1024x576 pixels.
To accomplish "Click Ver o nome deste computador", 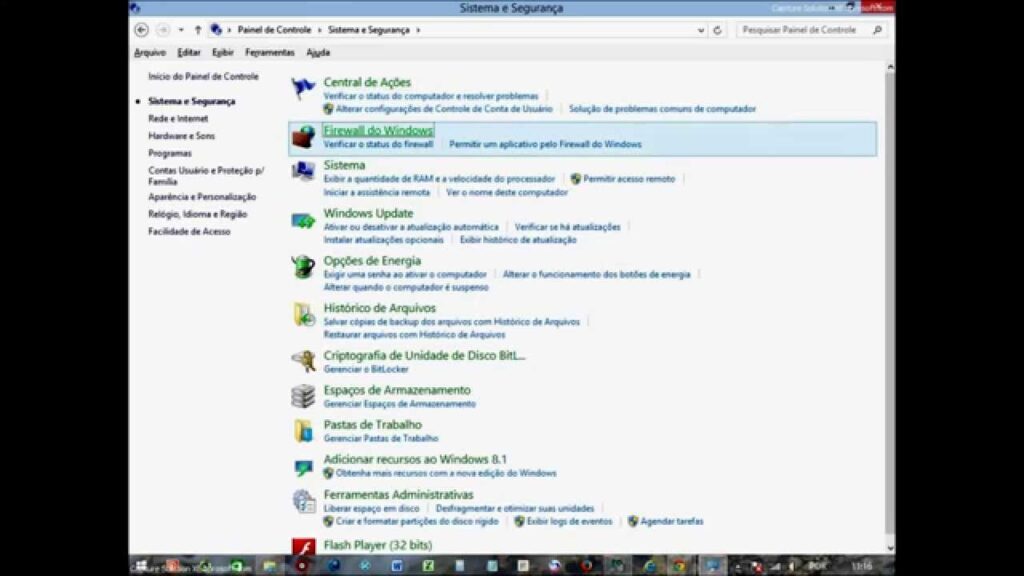I will pos(507,193).
